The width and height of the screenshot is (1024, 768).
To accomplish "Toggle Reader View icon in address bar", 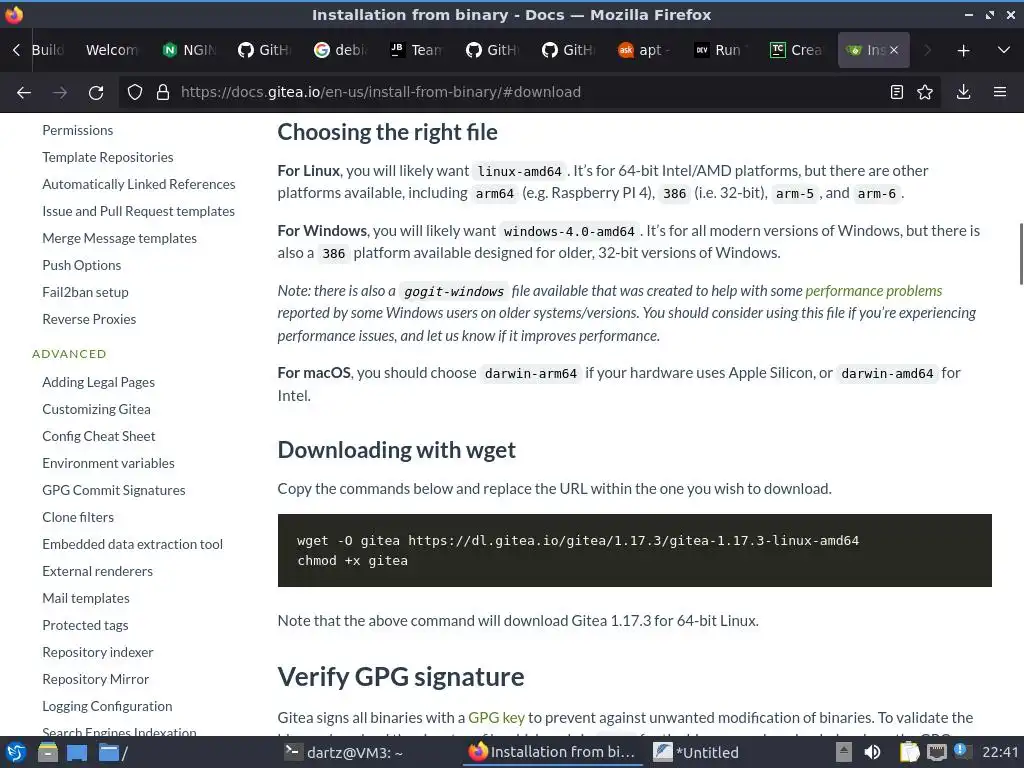I will pyautogui.click(x=897, y=92).
